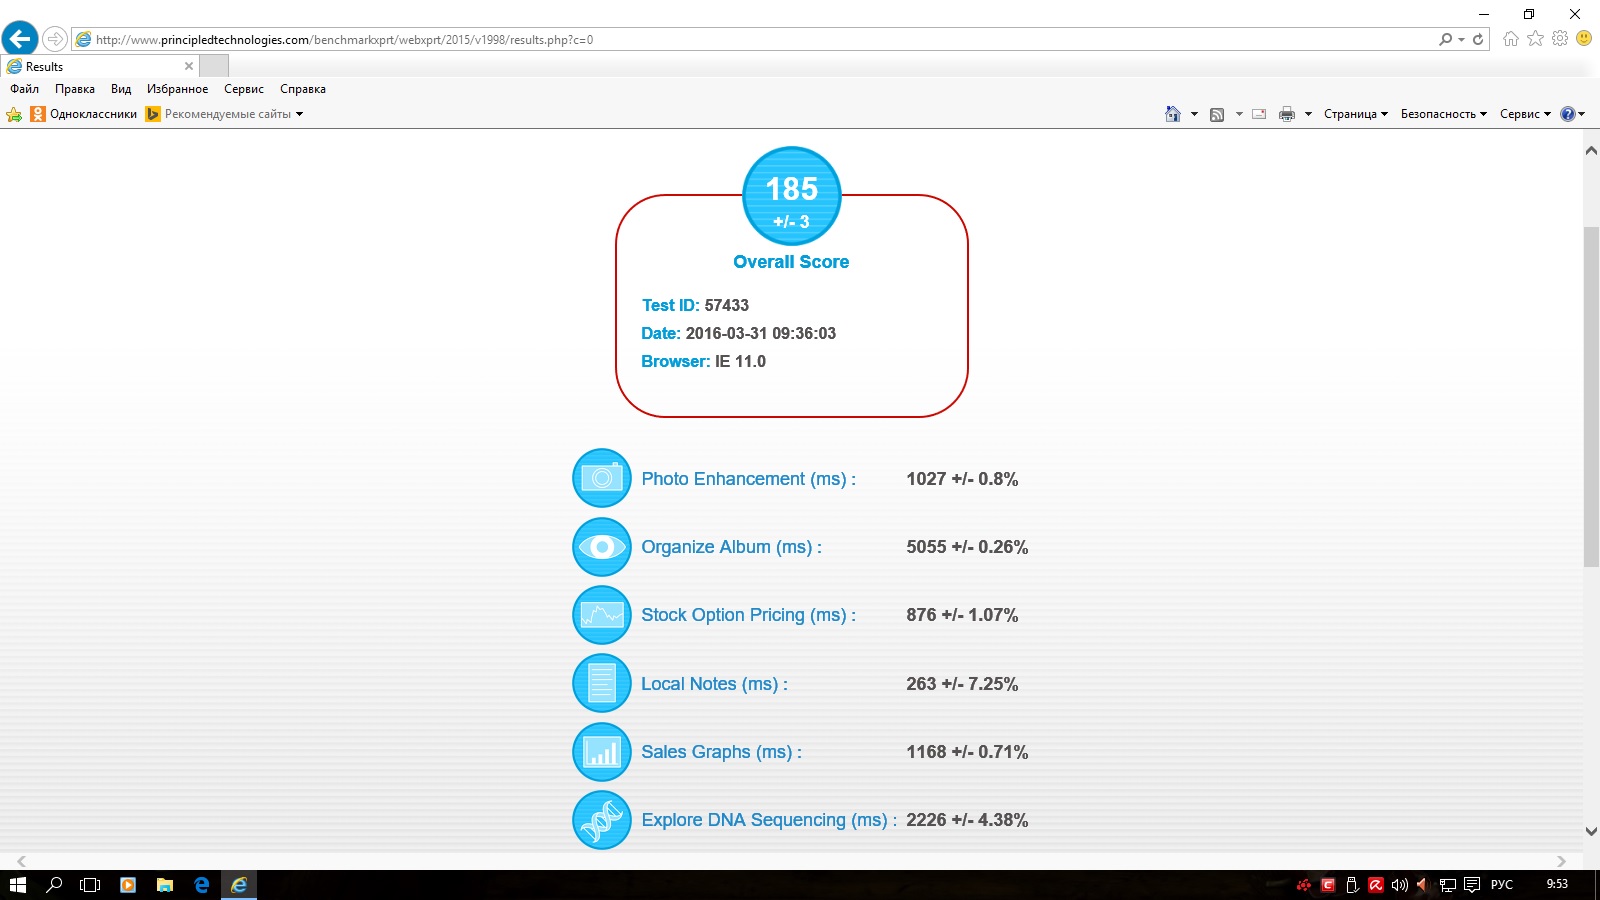Click the Explore DNA Sequencing icon

tap(602, 820)
